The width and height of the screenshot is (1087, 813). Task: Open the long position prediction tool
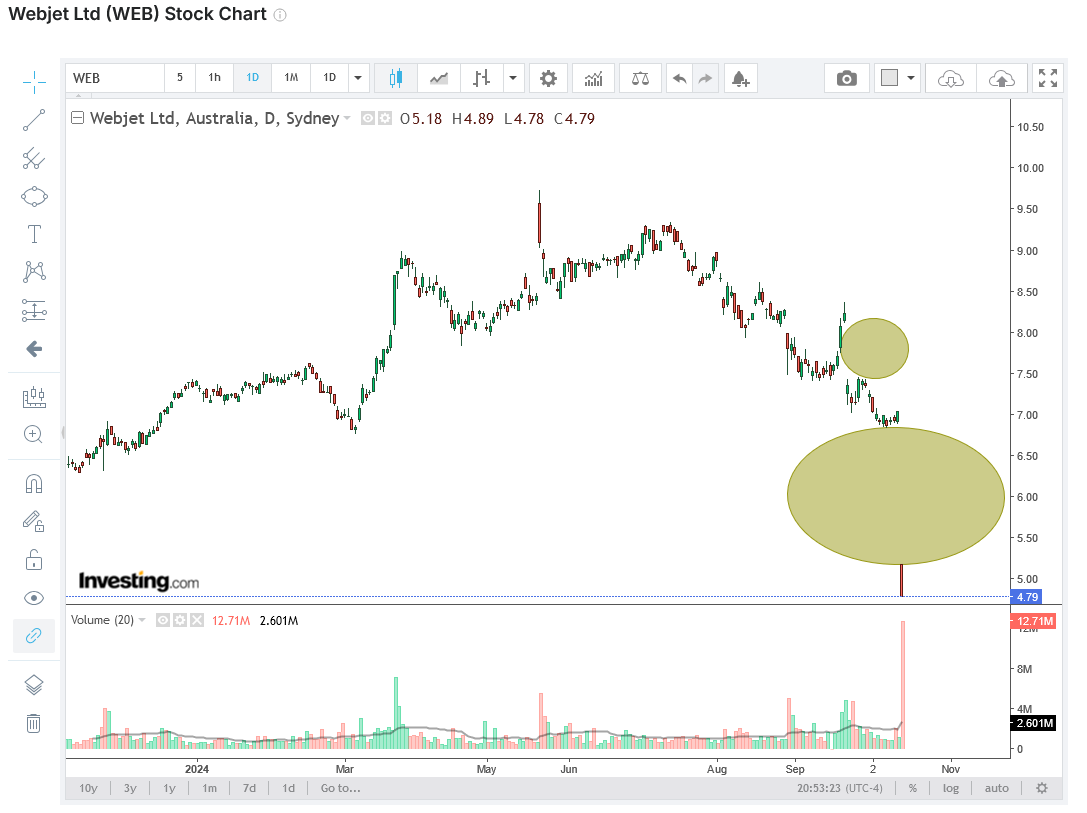point(34,311)
